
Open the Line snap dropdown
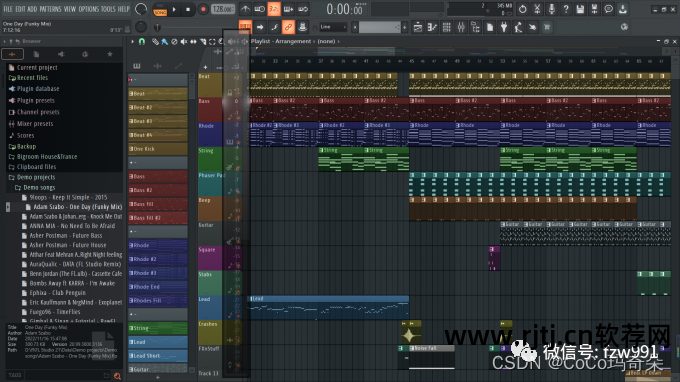(333, 27)
